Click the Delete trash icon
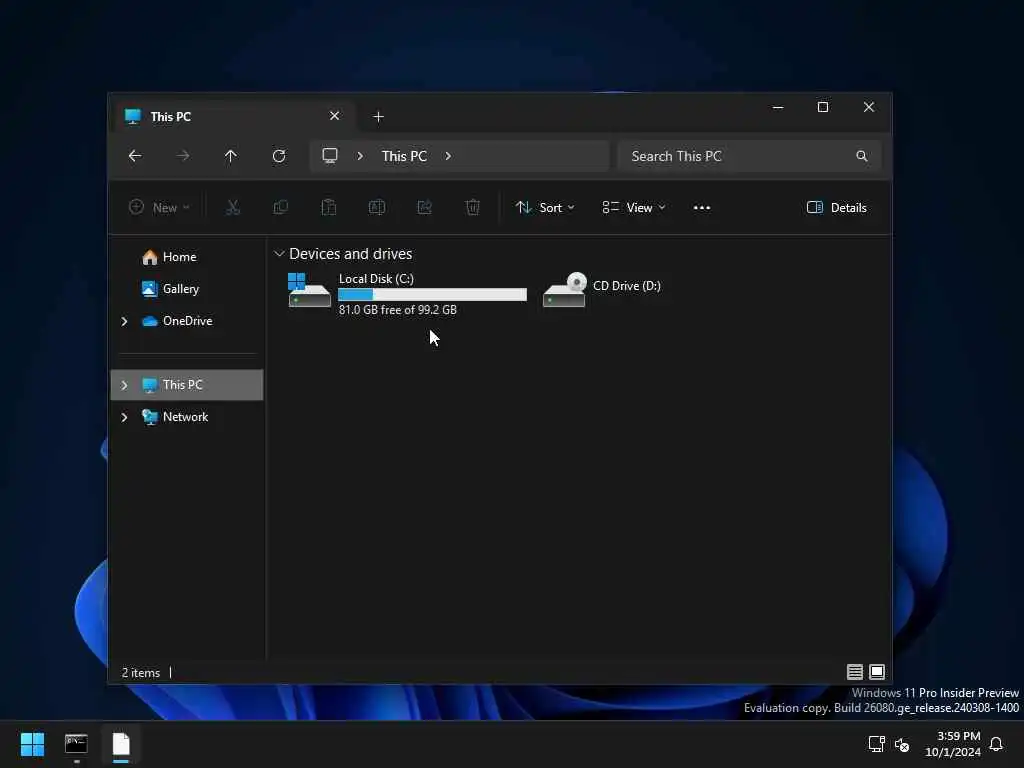Image resolution: width=1024 pixels, height=768 pixels. [473, 208]
